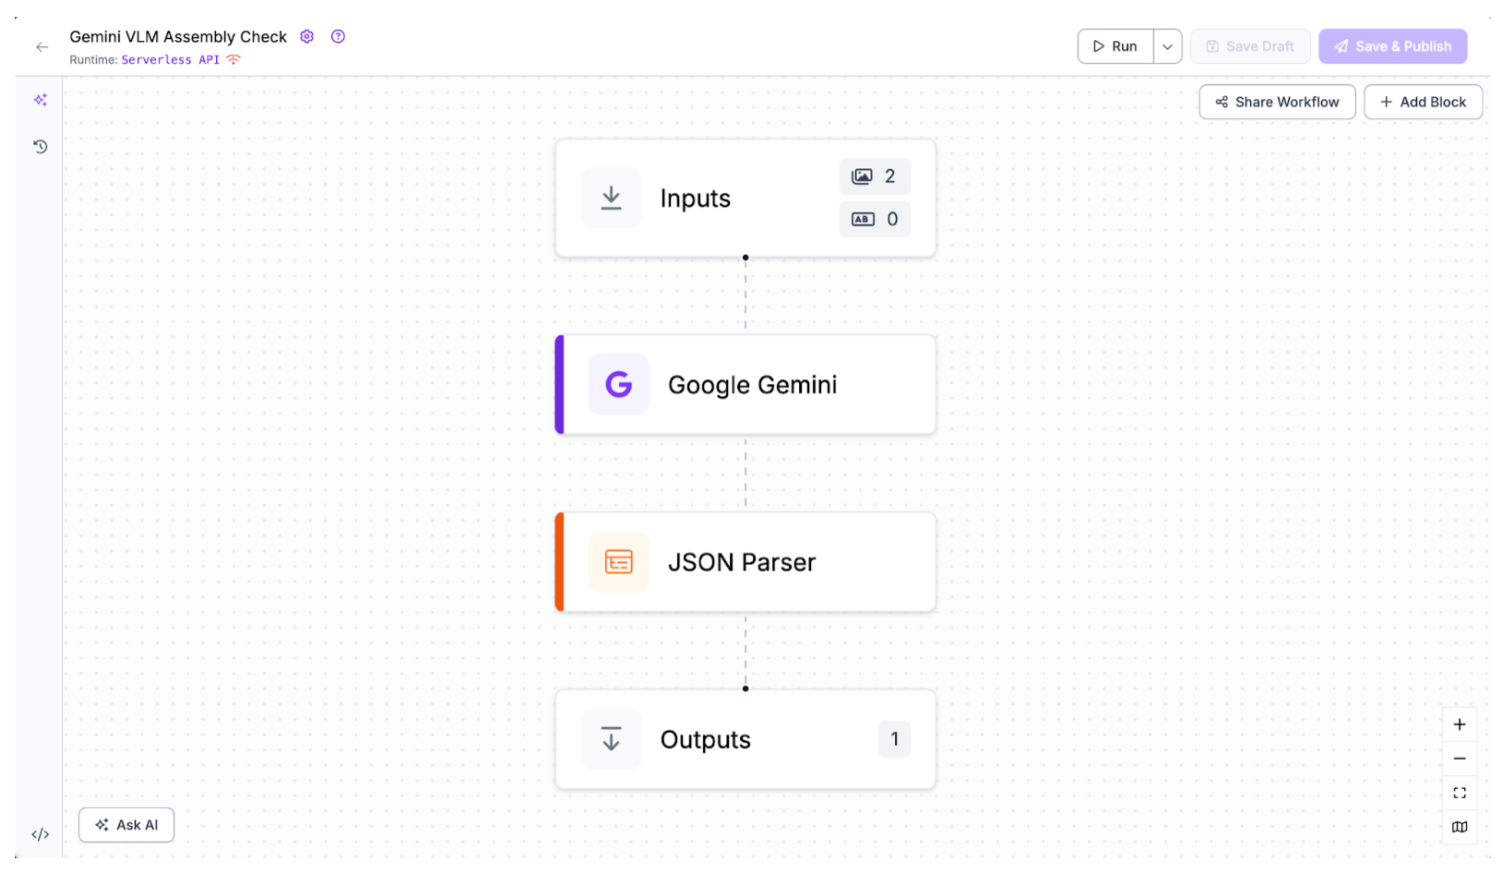The image size is (1502, 874).
Task: Open workflow settings gear icon
Action: click(307, 37)
